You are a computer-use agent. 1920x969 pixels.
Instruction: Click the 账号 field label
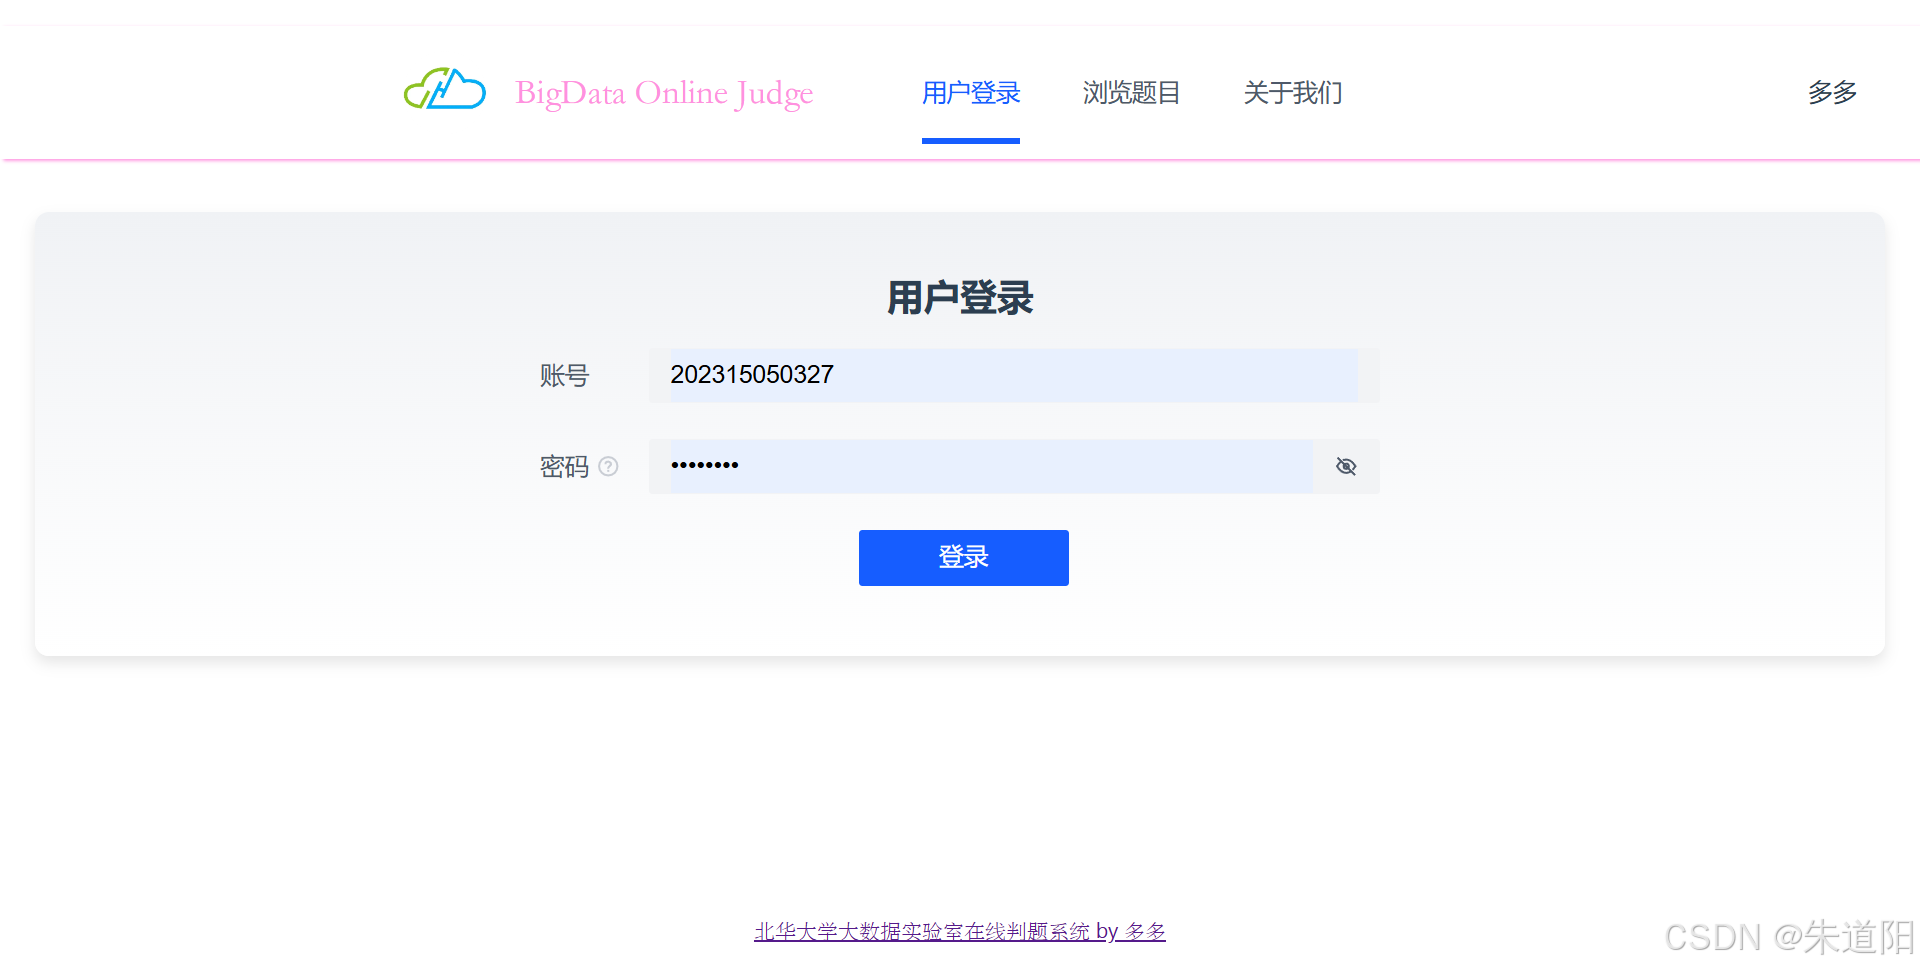click(x=565, y=375)
